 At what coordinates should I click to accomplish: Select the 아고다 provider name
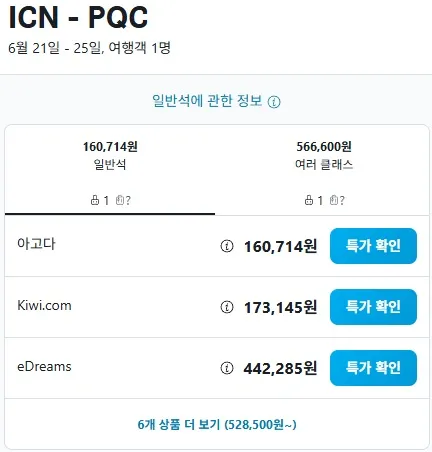click(36, 244)
